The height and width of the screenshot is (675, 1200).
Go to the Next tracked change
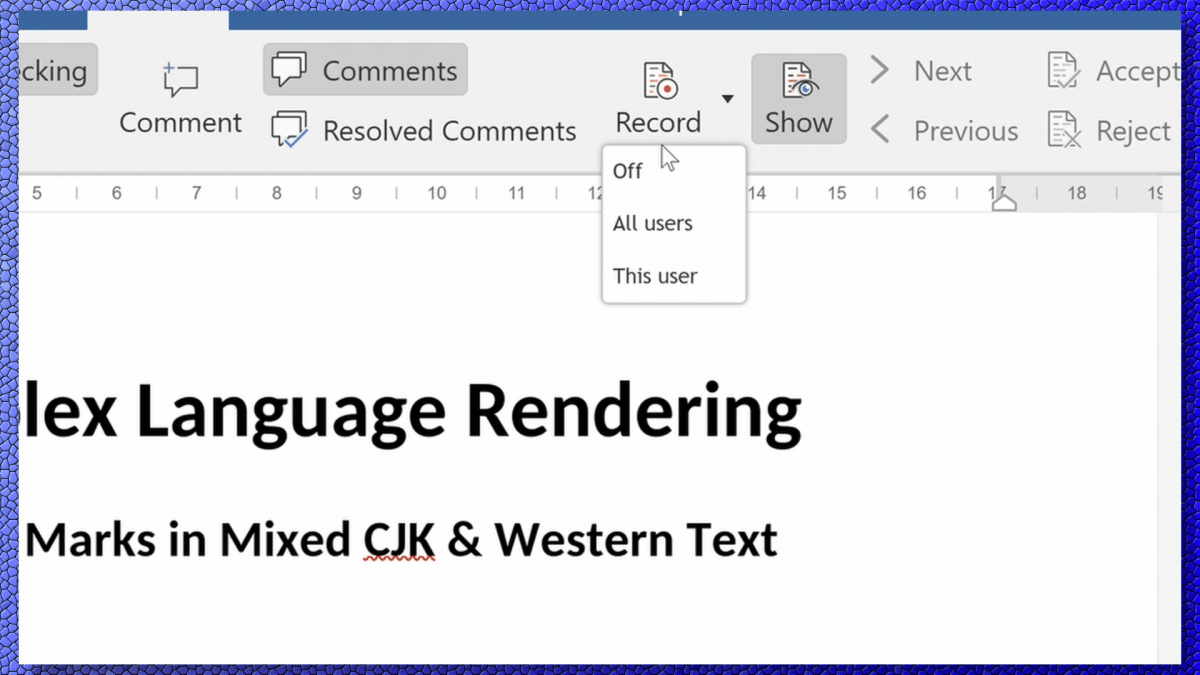921,71
